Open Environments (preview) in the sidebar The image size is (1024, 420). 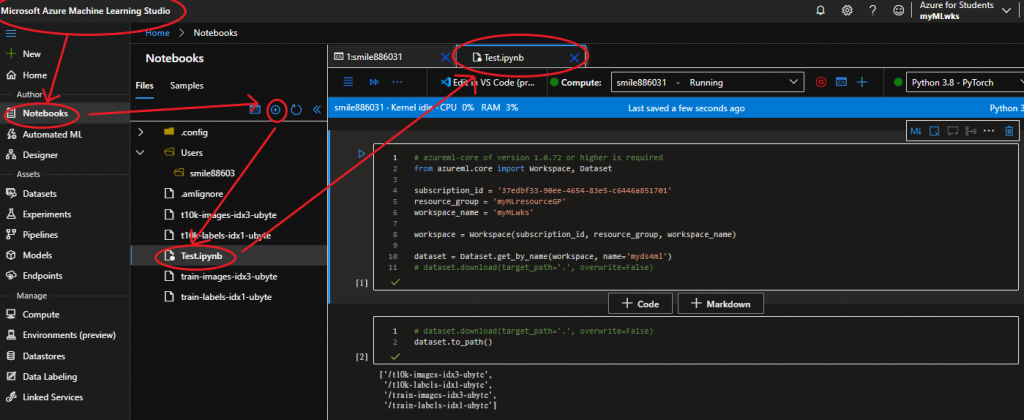[x=61, y=335]
